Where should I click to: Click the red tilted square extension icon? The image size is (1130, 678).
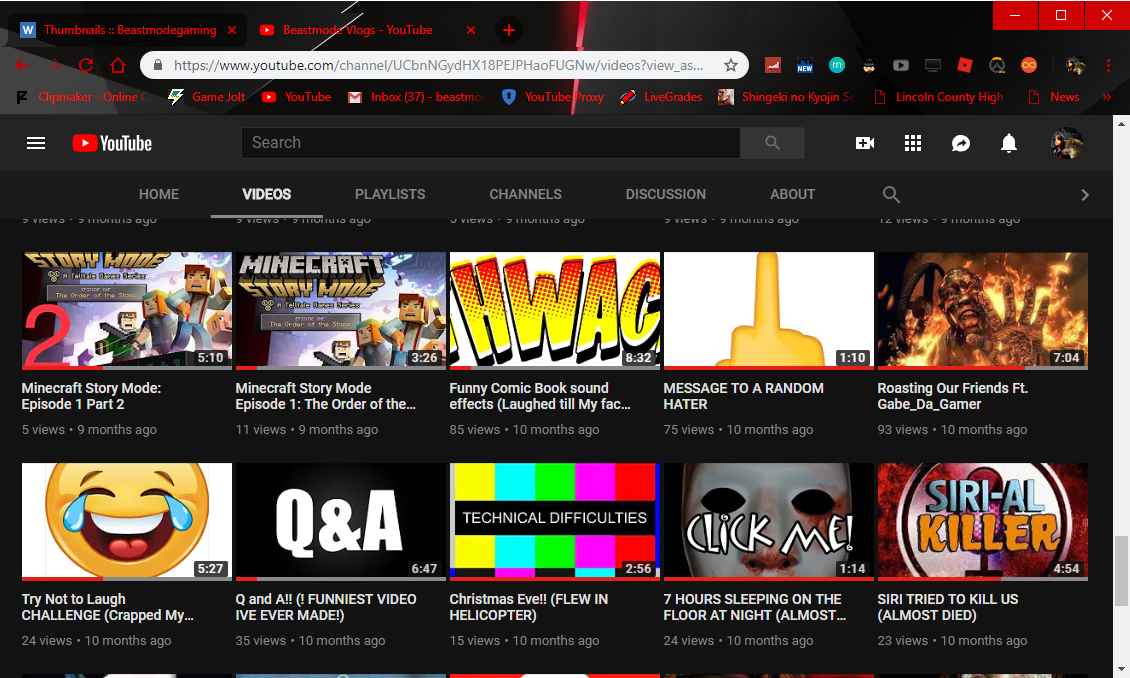point(965,66)
